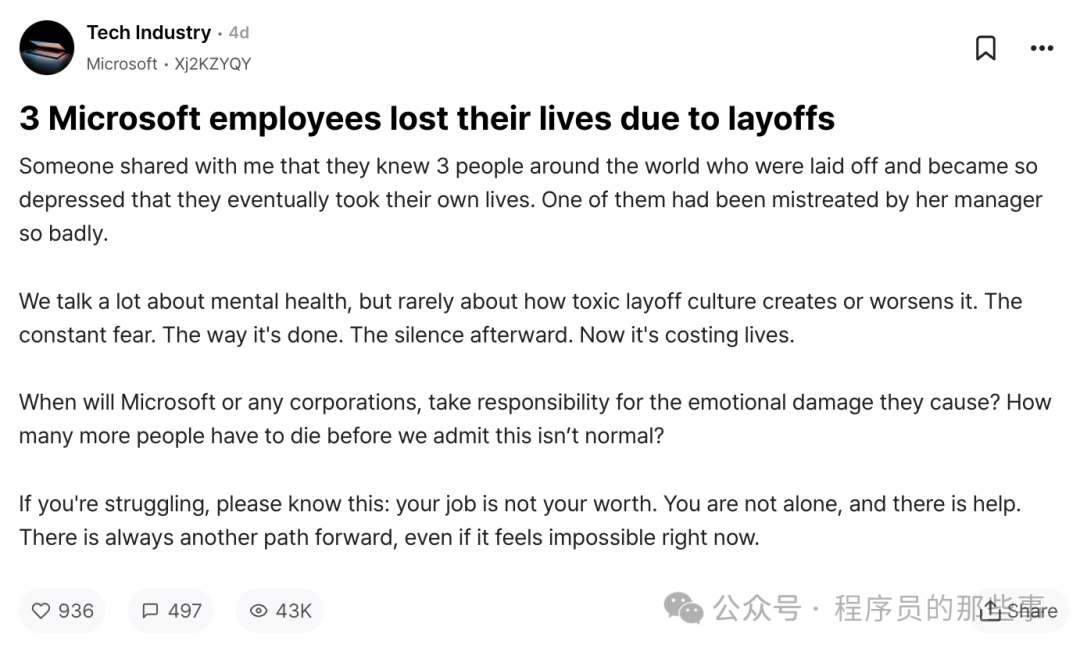The image size is (1080, 652).
Task: Open the 497 comments via speech bubble
Action: coord(150,611)
